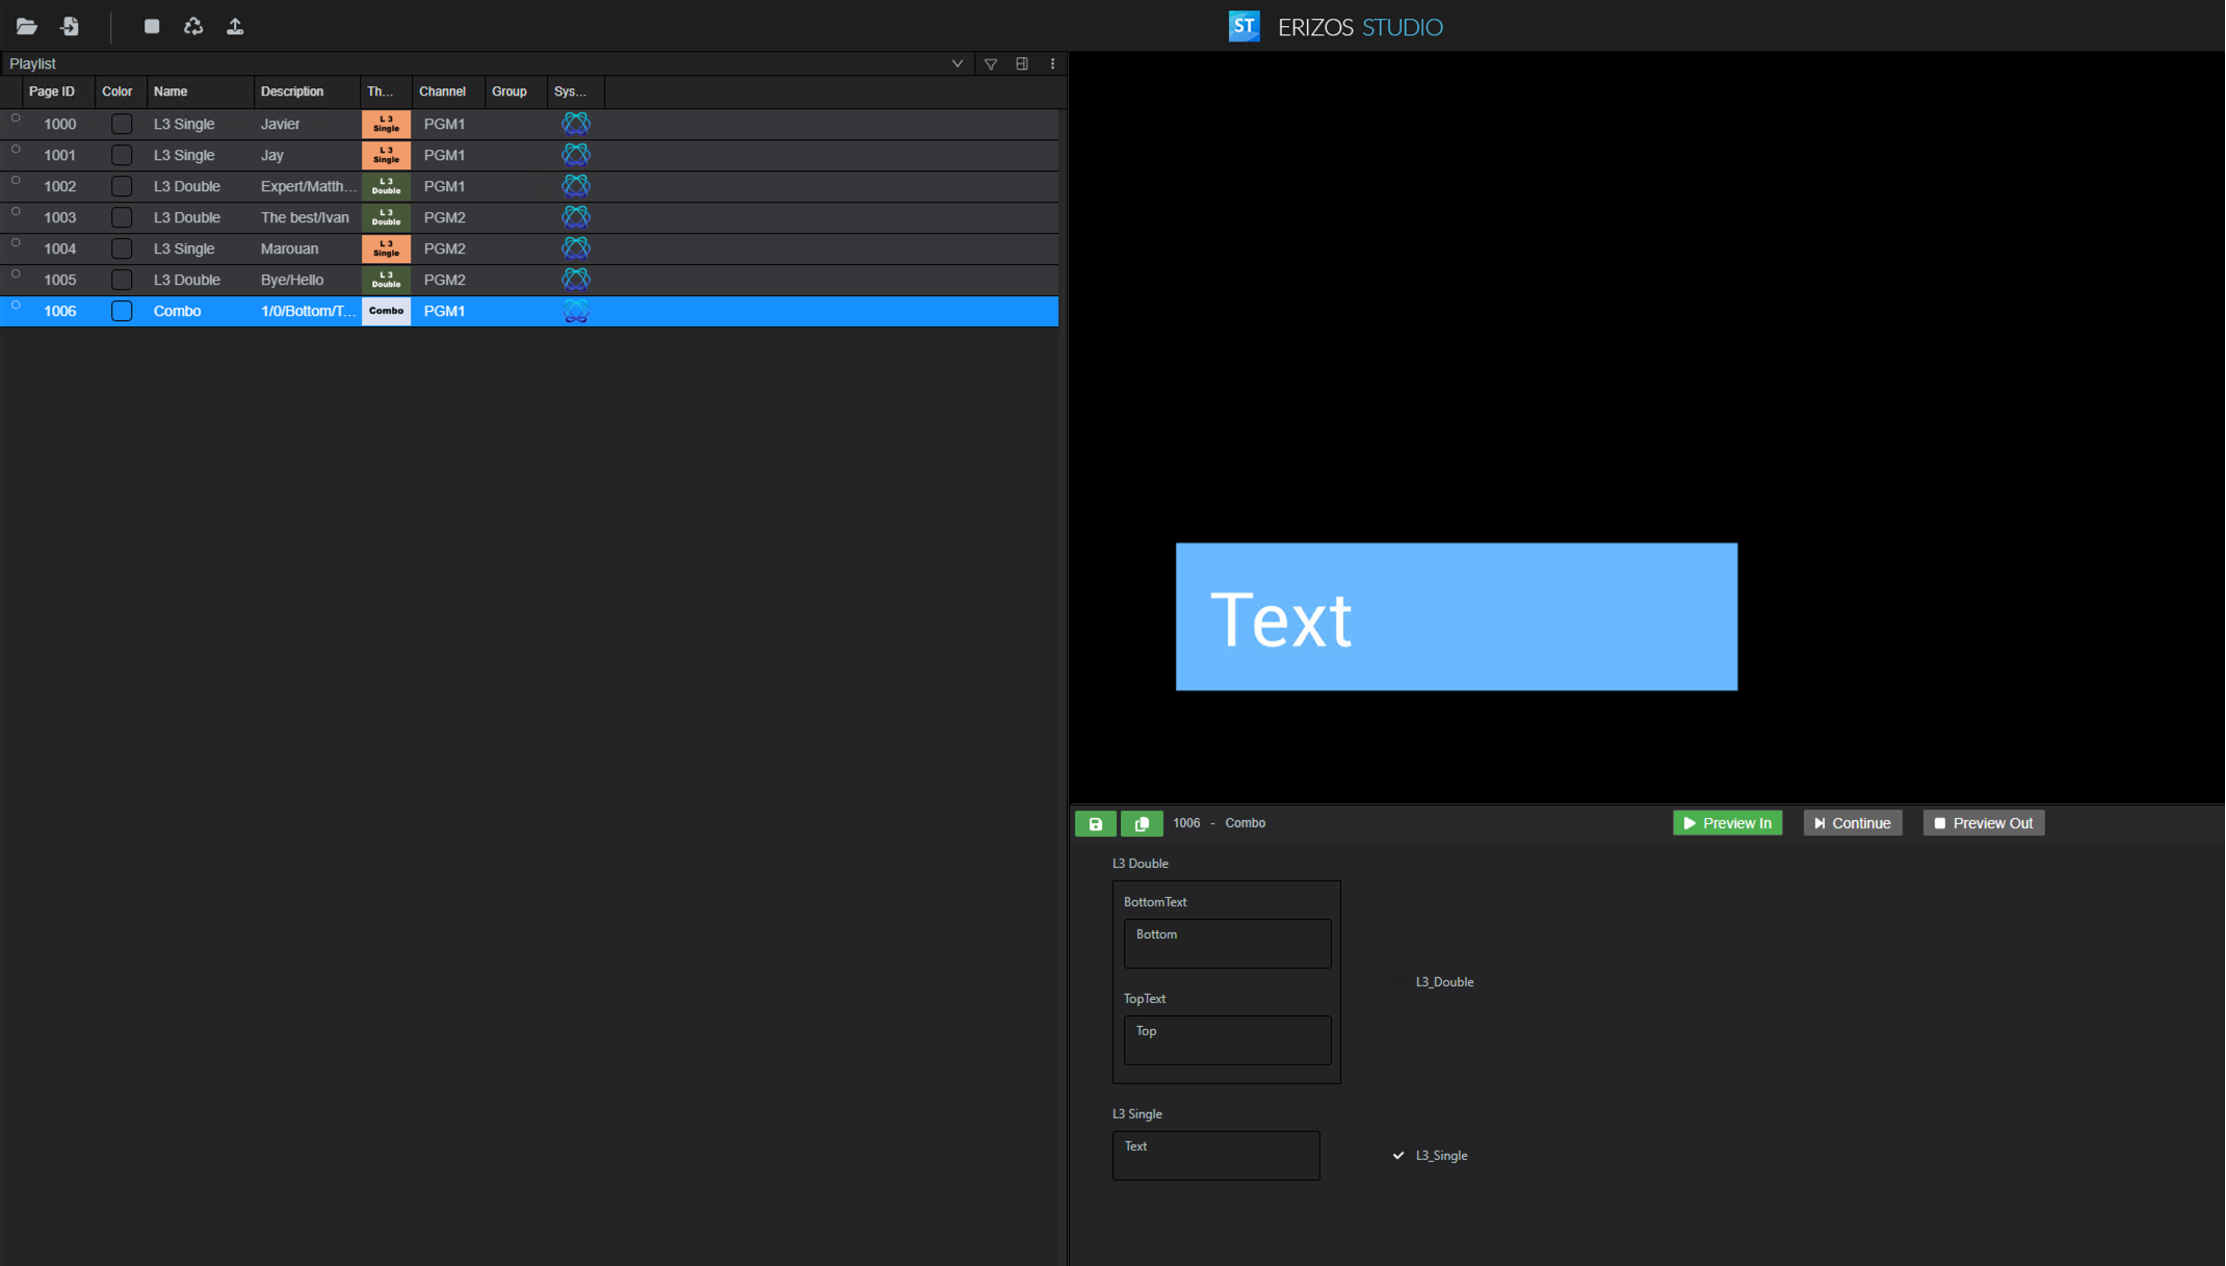The width and height of the screenshot is (2226, 1266).
Task: Click the square stop icon in toolbar
Action: point(152,27)
